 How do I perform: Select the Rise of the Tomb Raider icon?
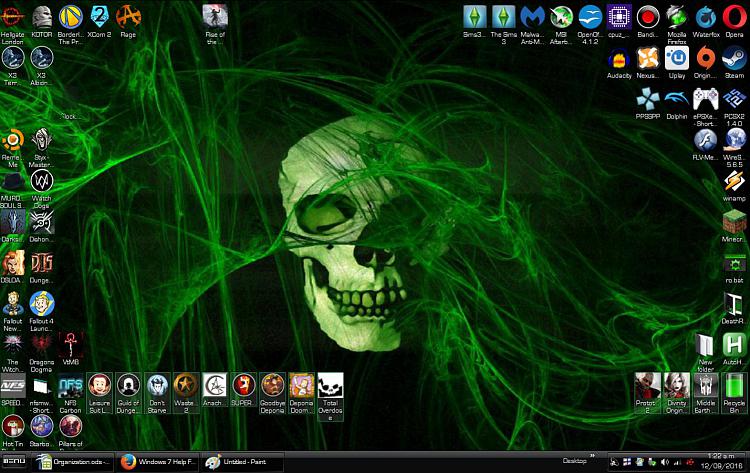coord(215,24)
